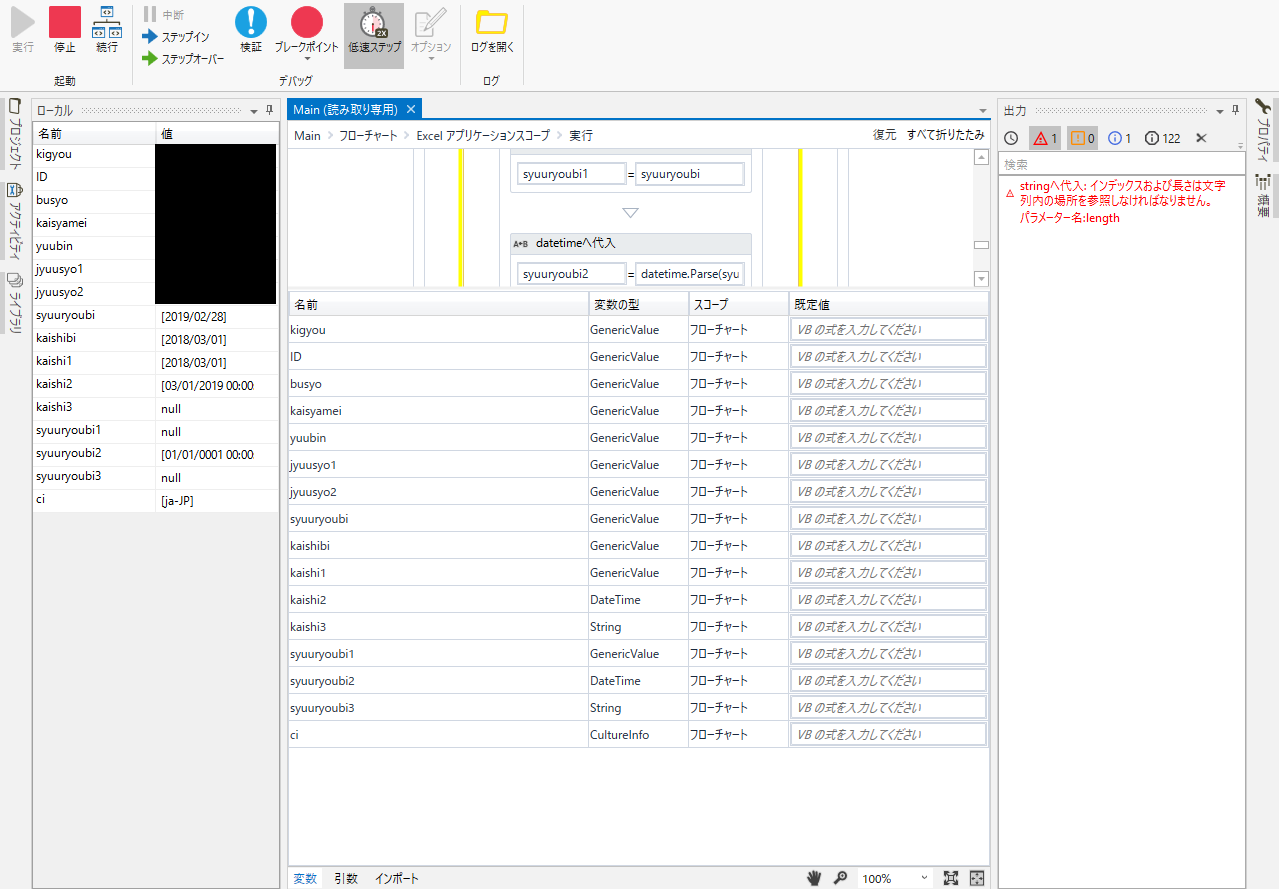The width and height of the screenshot is (1279, 889).
Task: Open type dropdown for kaishi2 DateTime
Action: (638, 600)
